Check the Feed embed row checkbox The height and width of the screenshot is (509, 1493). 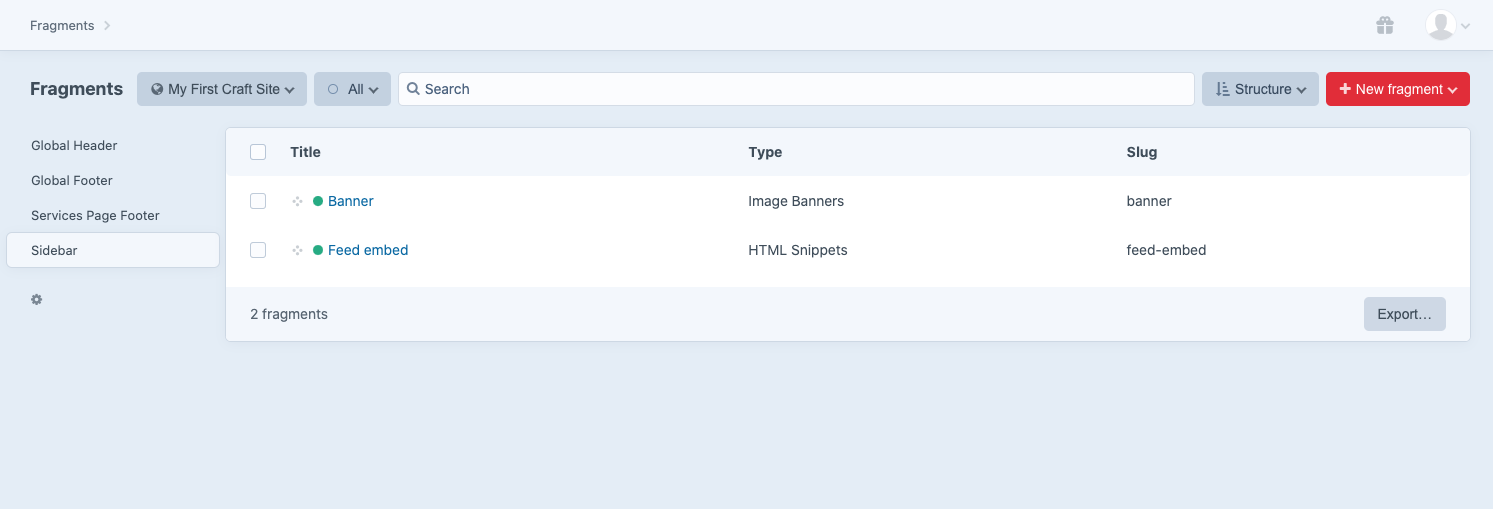pos(258,250)
